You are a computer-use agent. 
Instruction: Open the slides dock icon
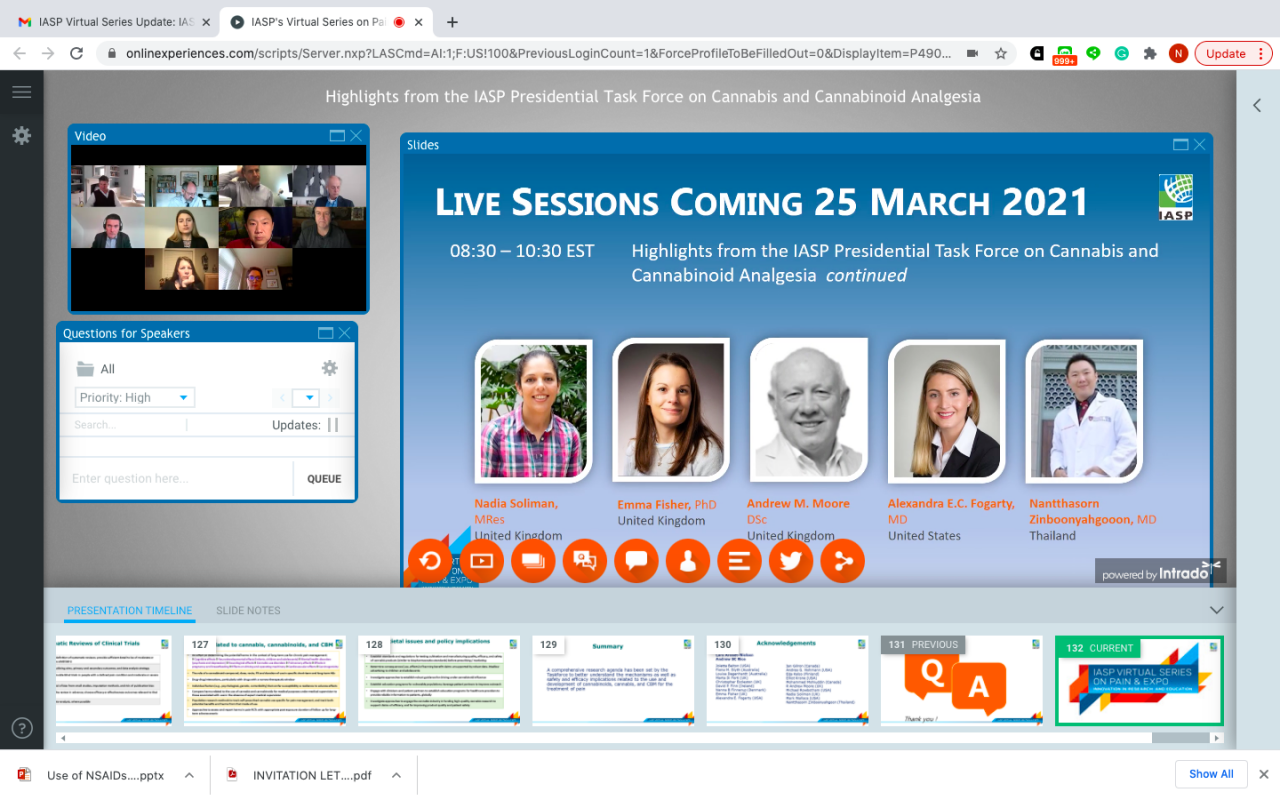tap(533, 560)
